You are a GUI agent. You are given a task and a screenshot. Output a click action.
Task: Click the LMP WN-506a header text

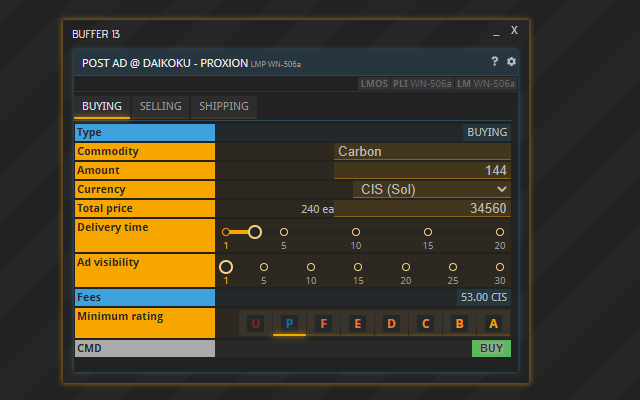276,64
